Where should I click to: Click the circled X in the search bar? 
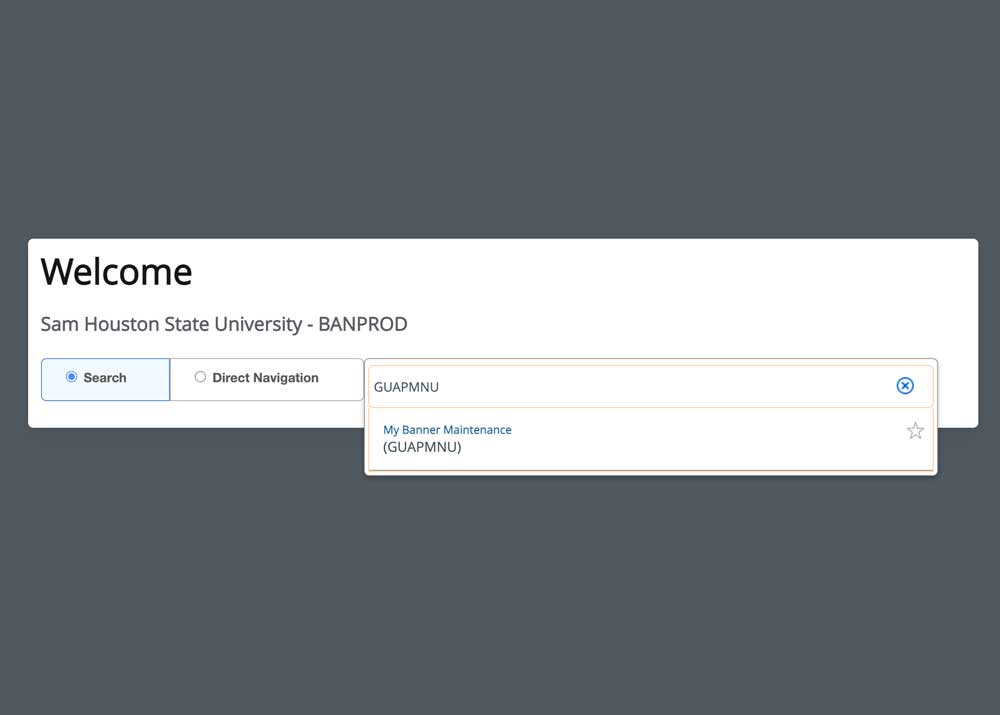pyautogui.click(x=905, y=386)
